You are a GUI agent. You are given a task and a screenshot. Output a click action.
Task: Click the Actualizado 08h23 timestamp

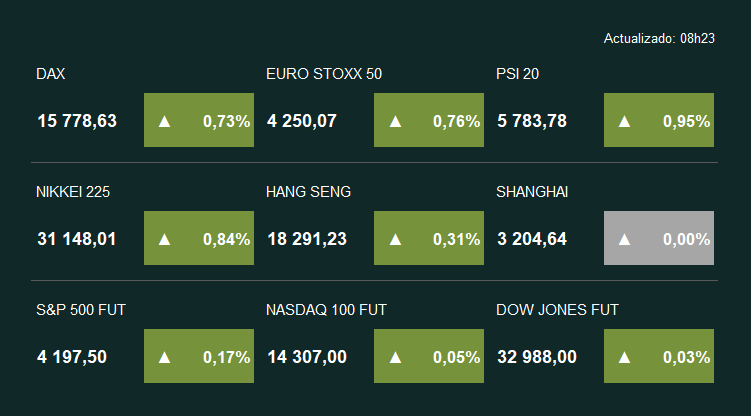click(x=659, y=38)
